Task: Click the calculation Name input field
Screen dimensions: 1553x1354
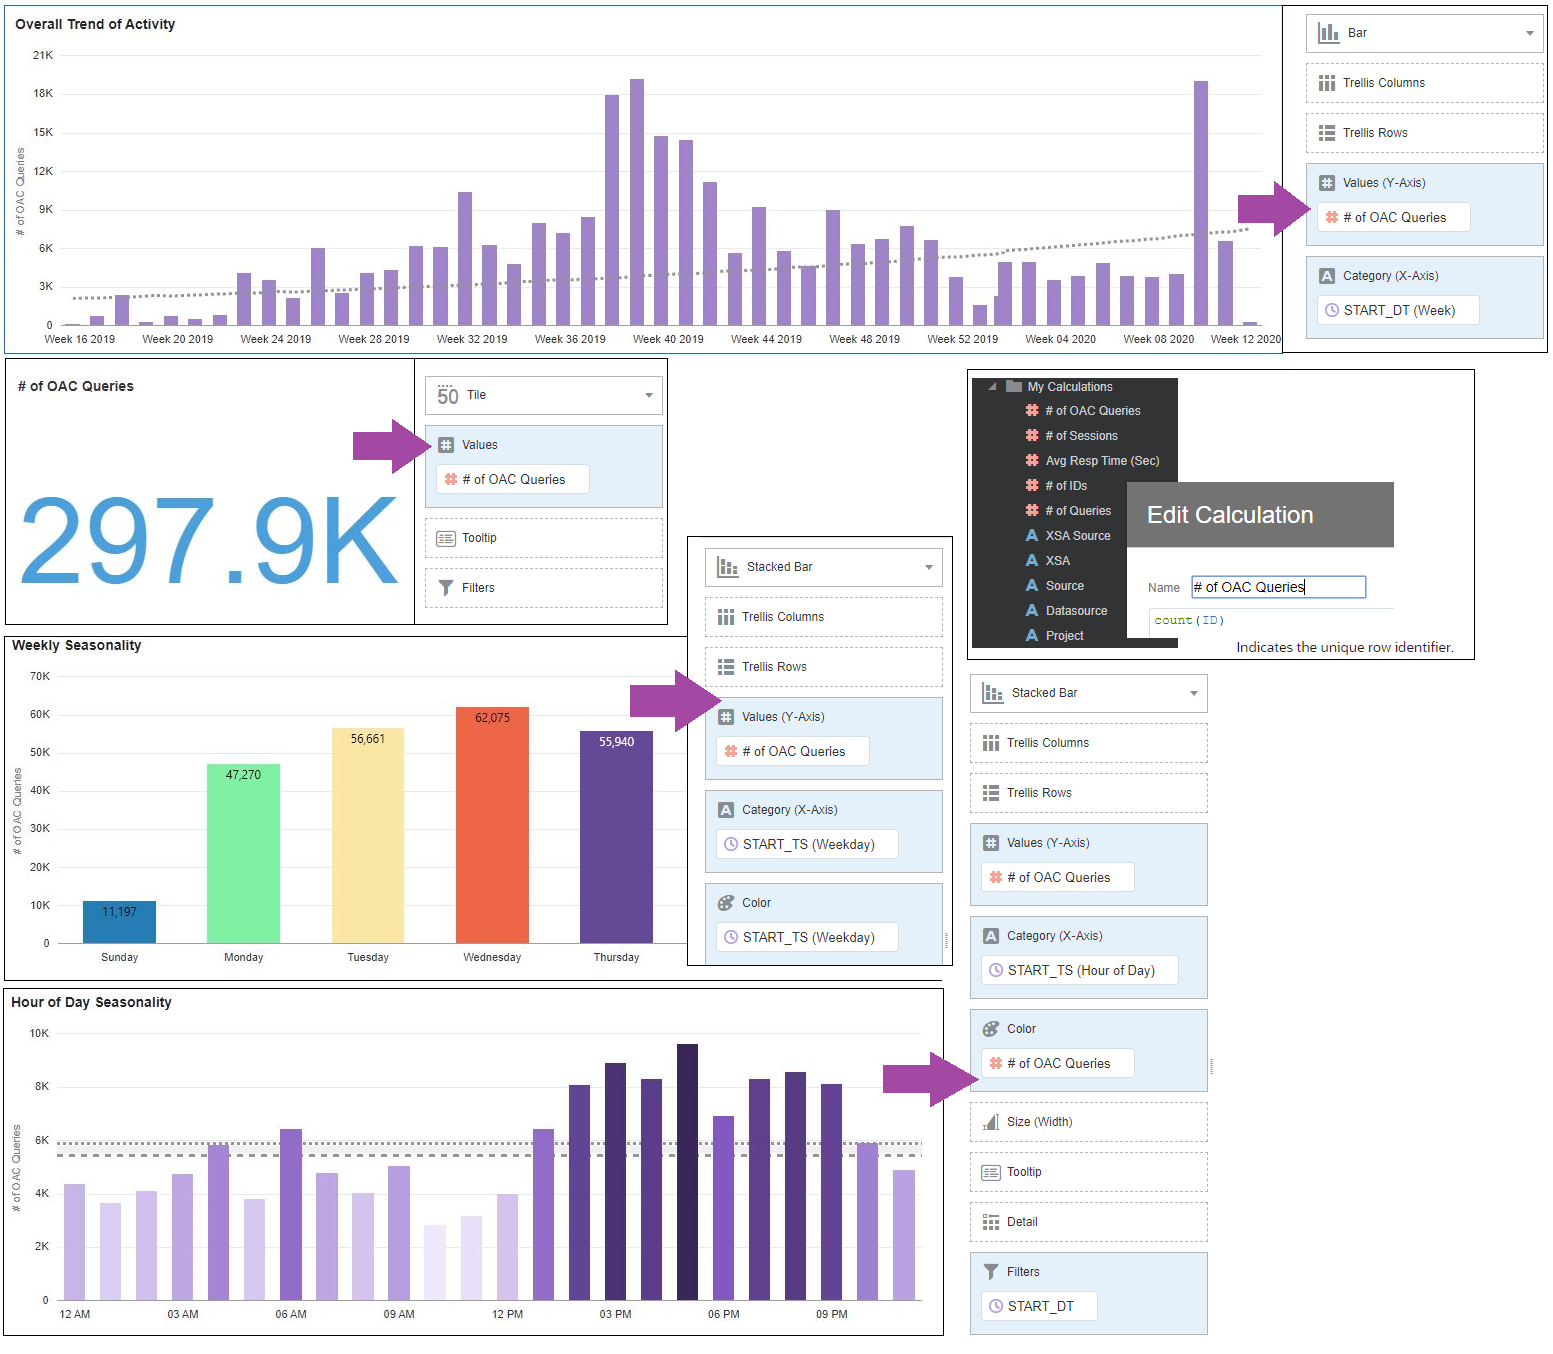Action: pos(1277,587)
